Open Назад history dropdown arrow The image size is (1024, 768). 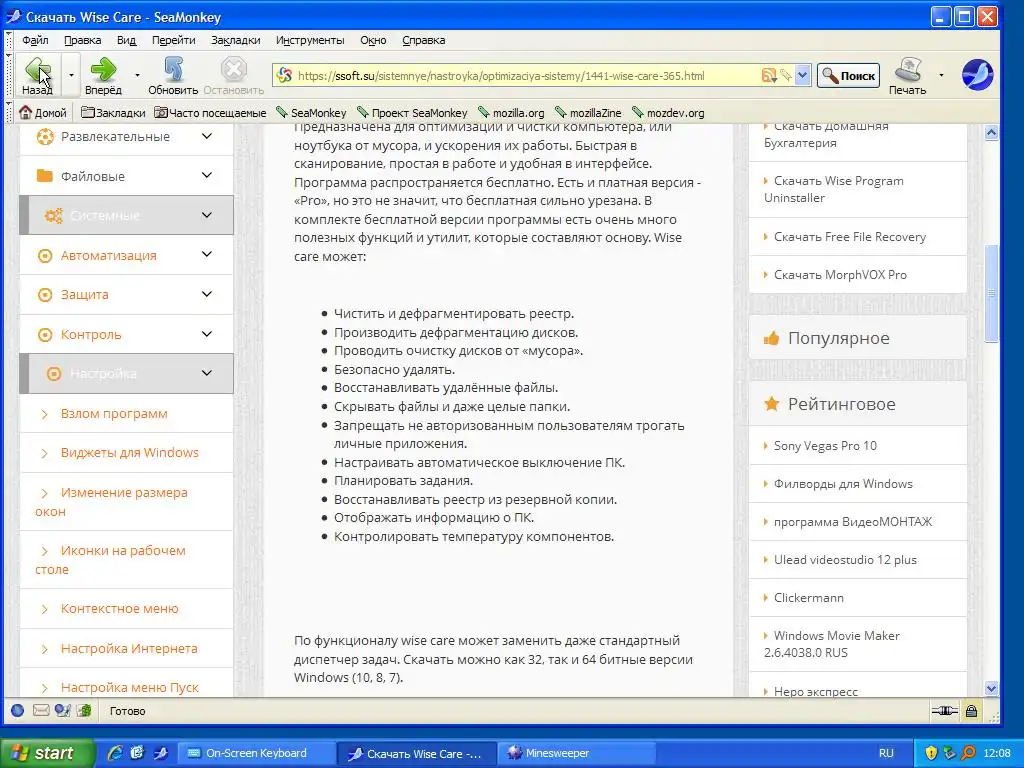(x=71, y=75)
